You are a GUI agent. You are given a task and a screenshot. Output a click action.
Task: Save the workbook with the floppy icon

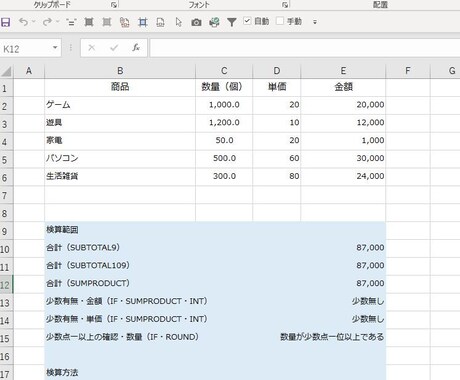[x=5, y=22]
